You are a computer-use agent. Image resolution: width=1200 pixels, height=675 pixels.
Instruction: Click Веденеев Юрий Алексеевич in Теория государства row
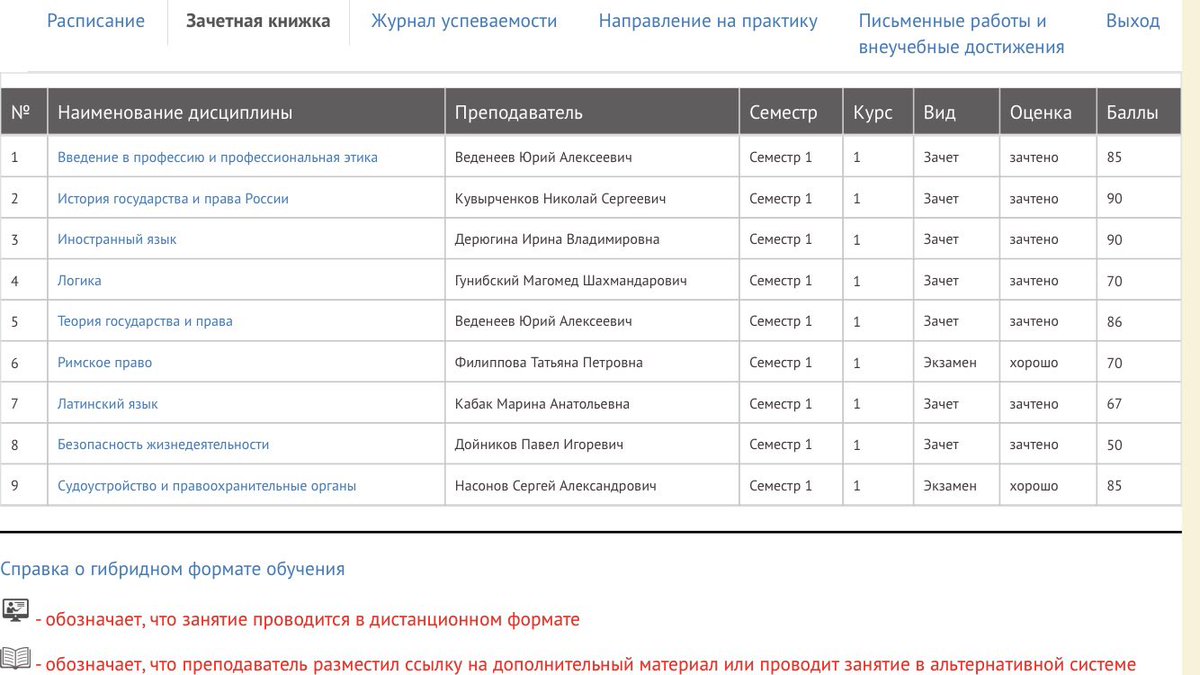tap(543, 321)
